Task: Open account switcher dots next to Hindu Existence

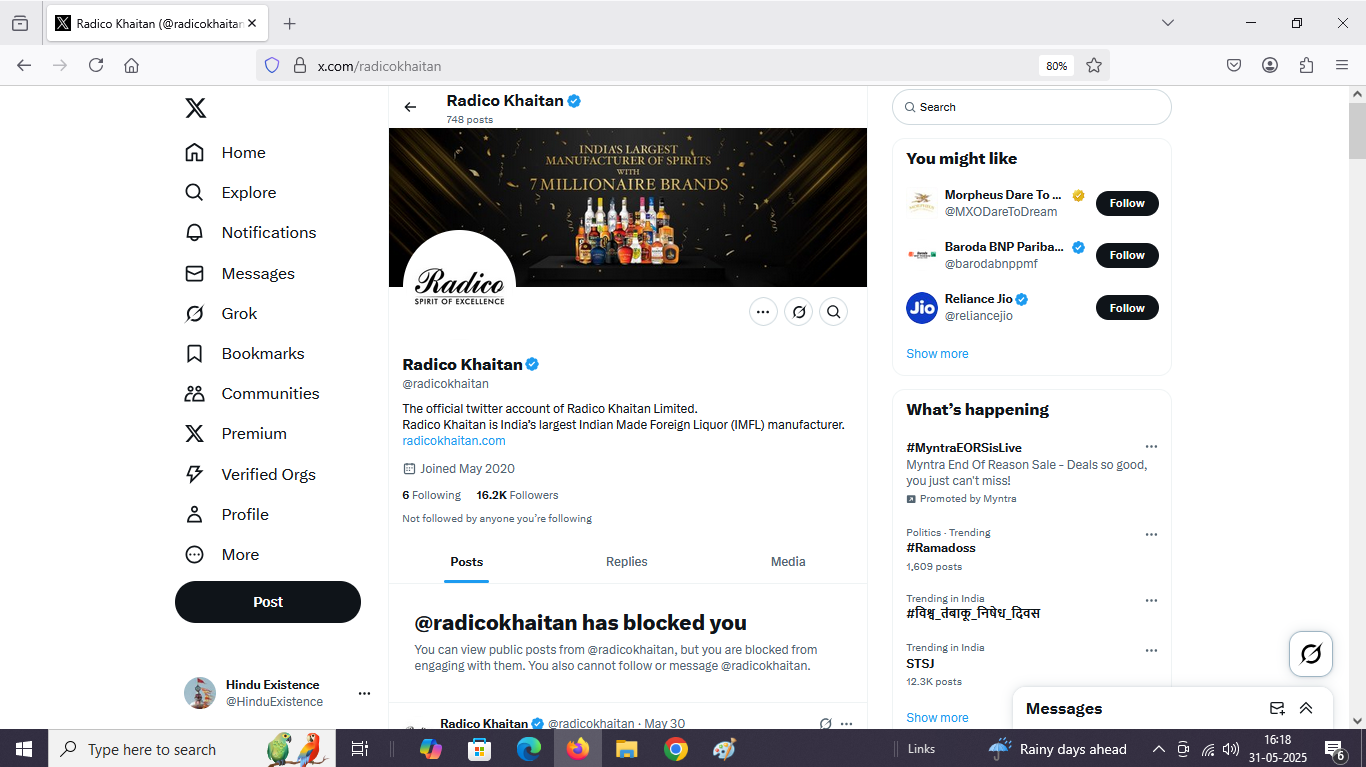Action: pos(364,693)
